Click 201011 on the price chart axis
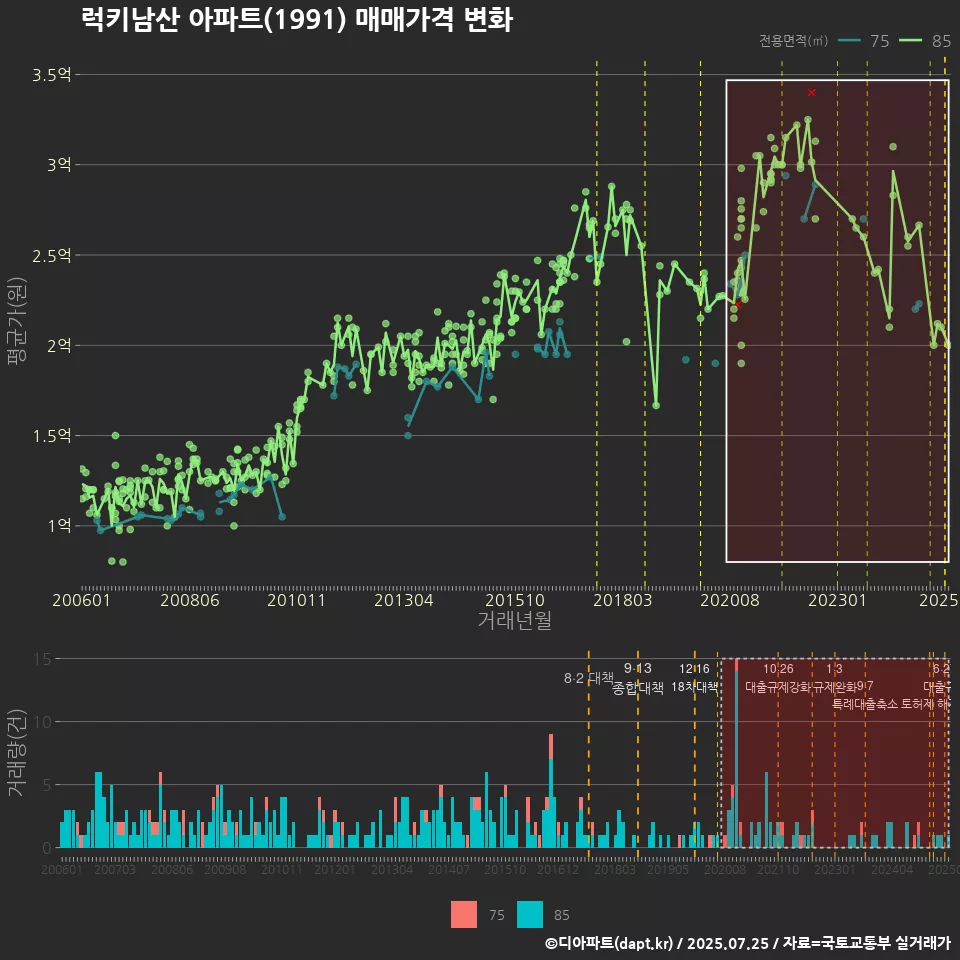 point(296,600)
